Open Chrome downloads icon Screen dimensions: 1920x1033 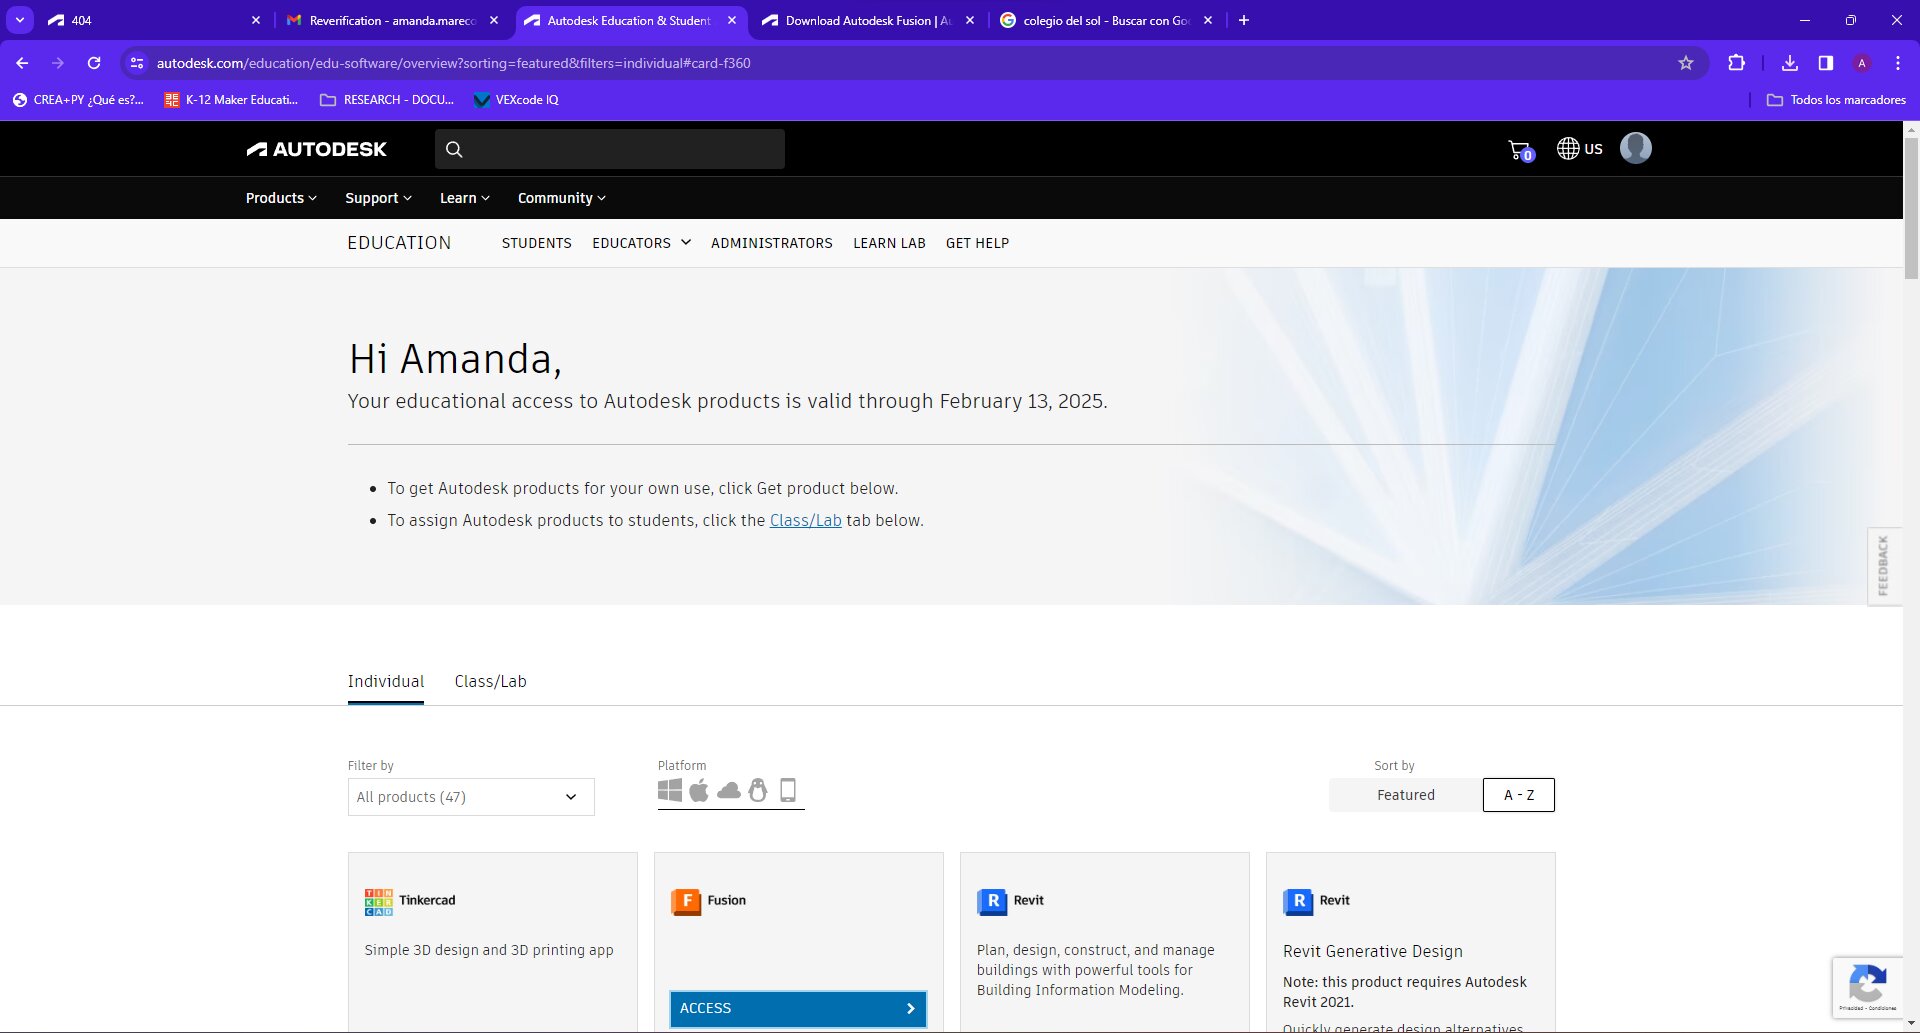click(x=1790, y=63)
